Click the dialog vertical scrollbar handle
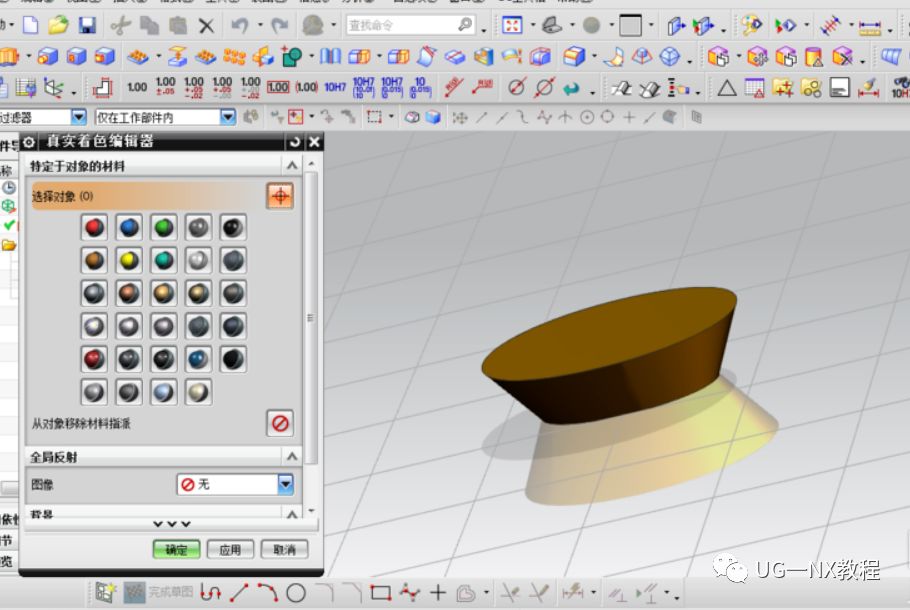910x610 pixels. click(x=311, y=318)
